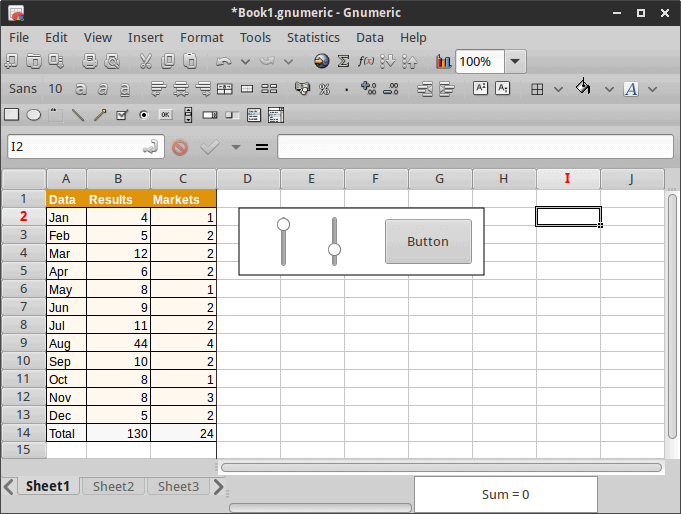The image size is (681, 514).
Task: Click the Copy icon
Action: click(x=168, y=61)
